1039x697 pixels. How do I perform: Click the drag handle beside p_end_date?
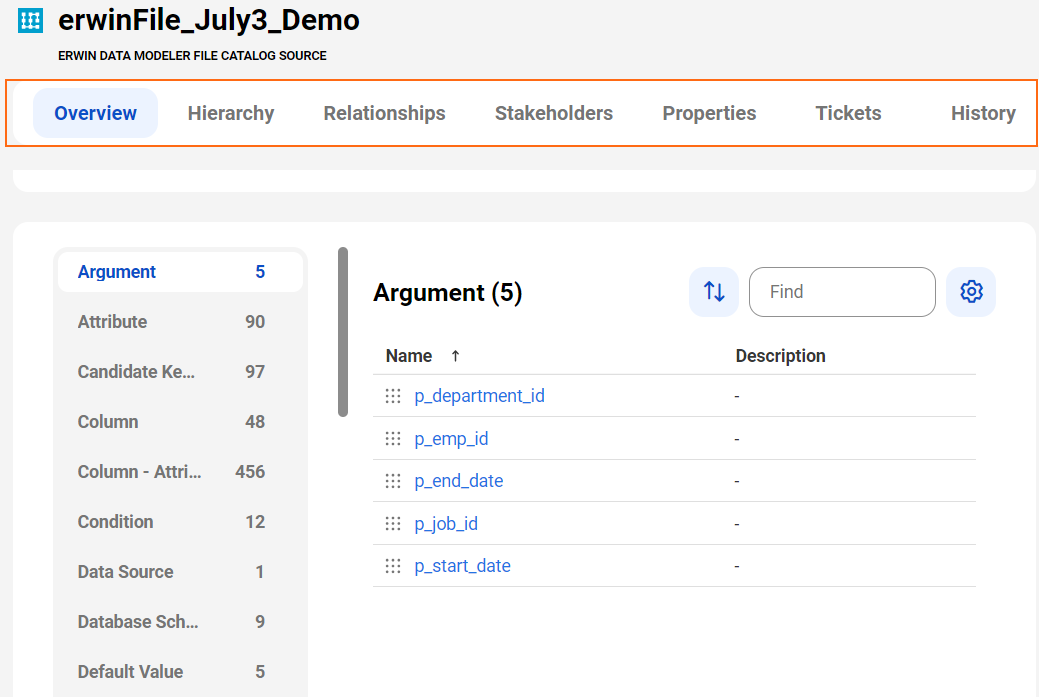393,481
